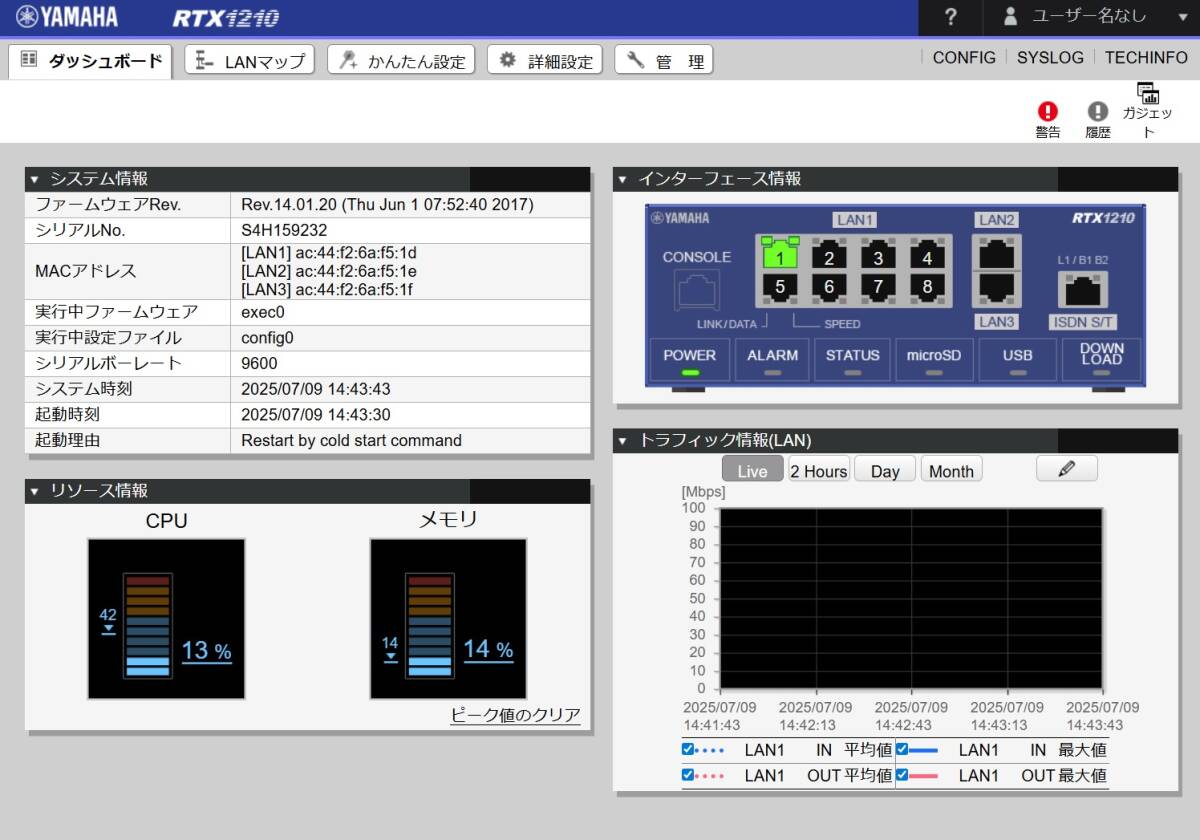Click the CPU usage meter gauge
The height and width of the screenshot is (840, 1200).
click(166, 619)
